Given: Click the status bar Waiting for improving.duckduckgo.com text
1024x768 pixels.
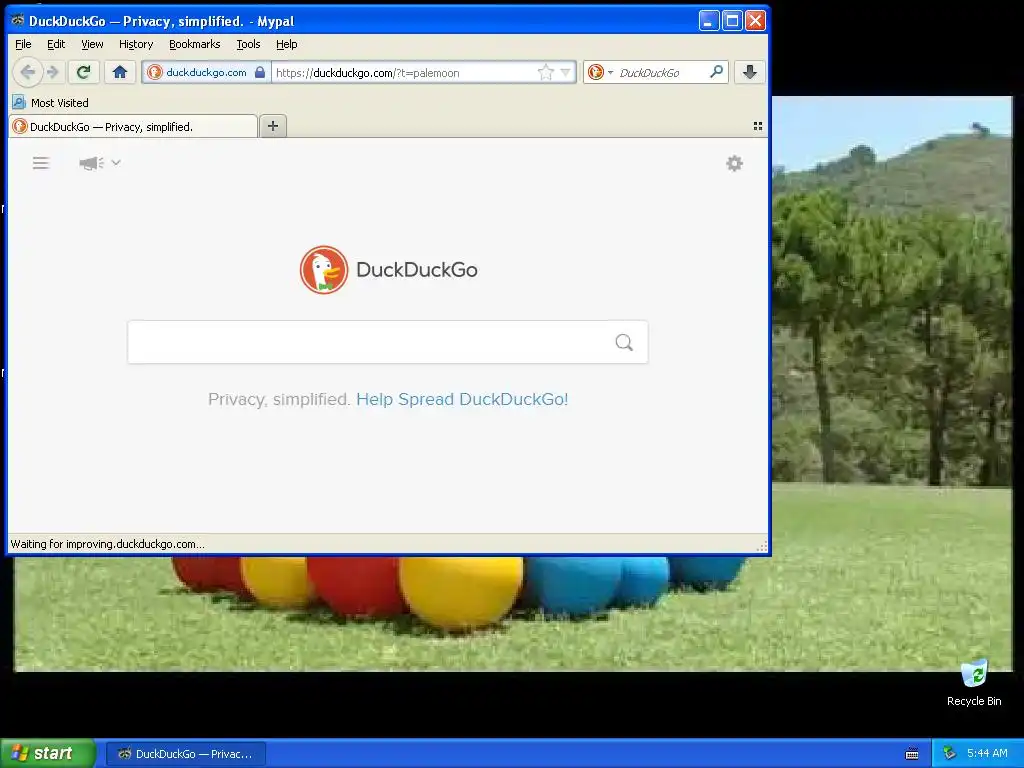Looking at the screenshot, I should (x=108, y=544).
